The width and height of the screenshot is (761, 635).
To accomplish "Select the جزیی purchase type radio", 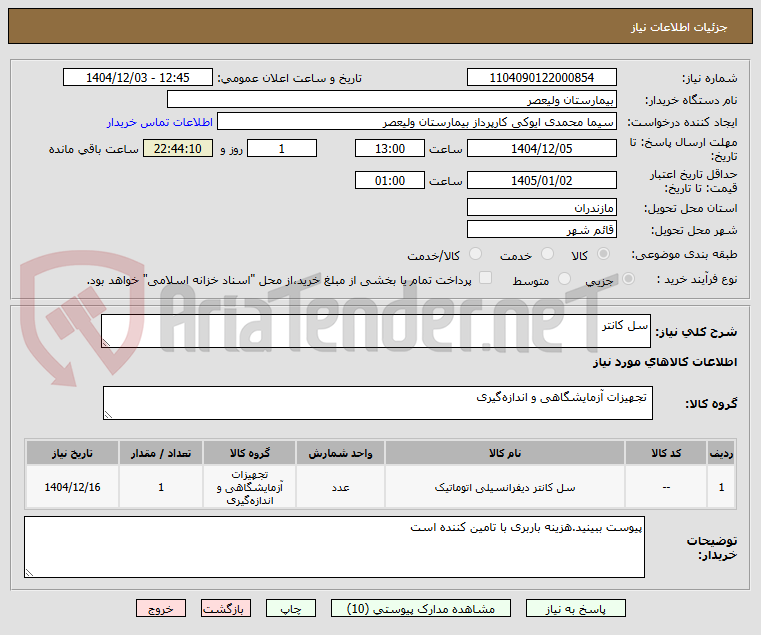I will [628, 279].
